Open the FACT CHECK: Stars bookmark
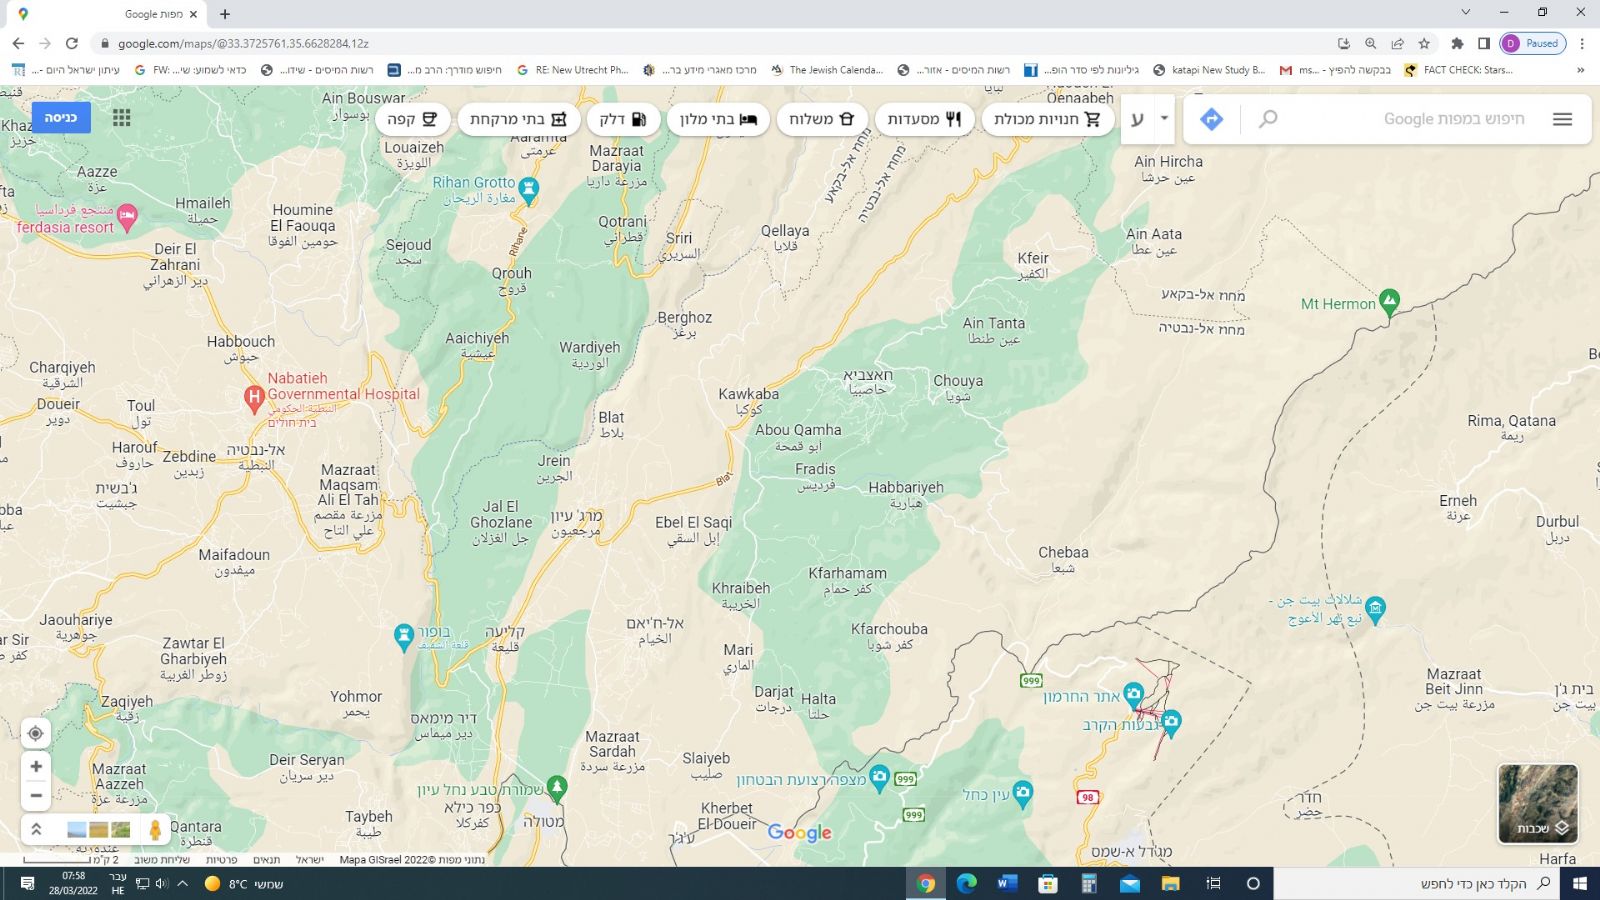This screenshot has height=900, width=1600. [1458, 70]
